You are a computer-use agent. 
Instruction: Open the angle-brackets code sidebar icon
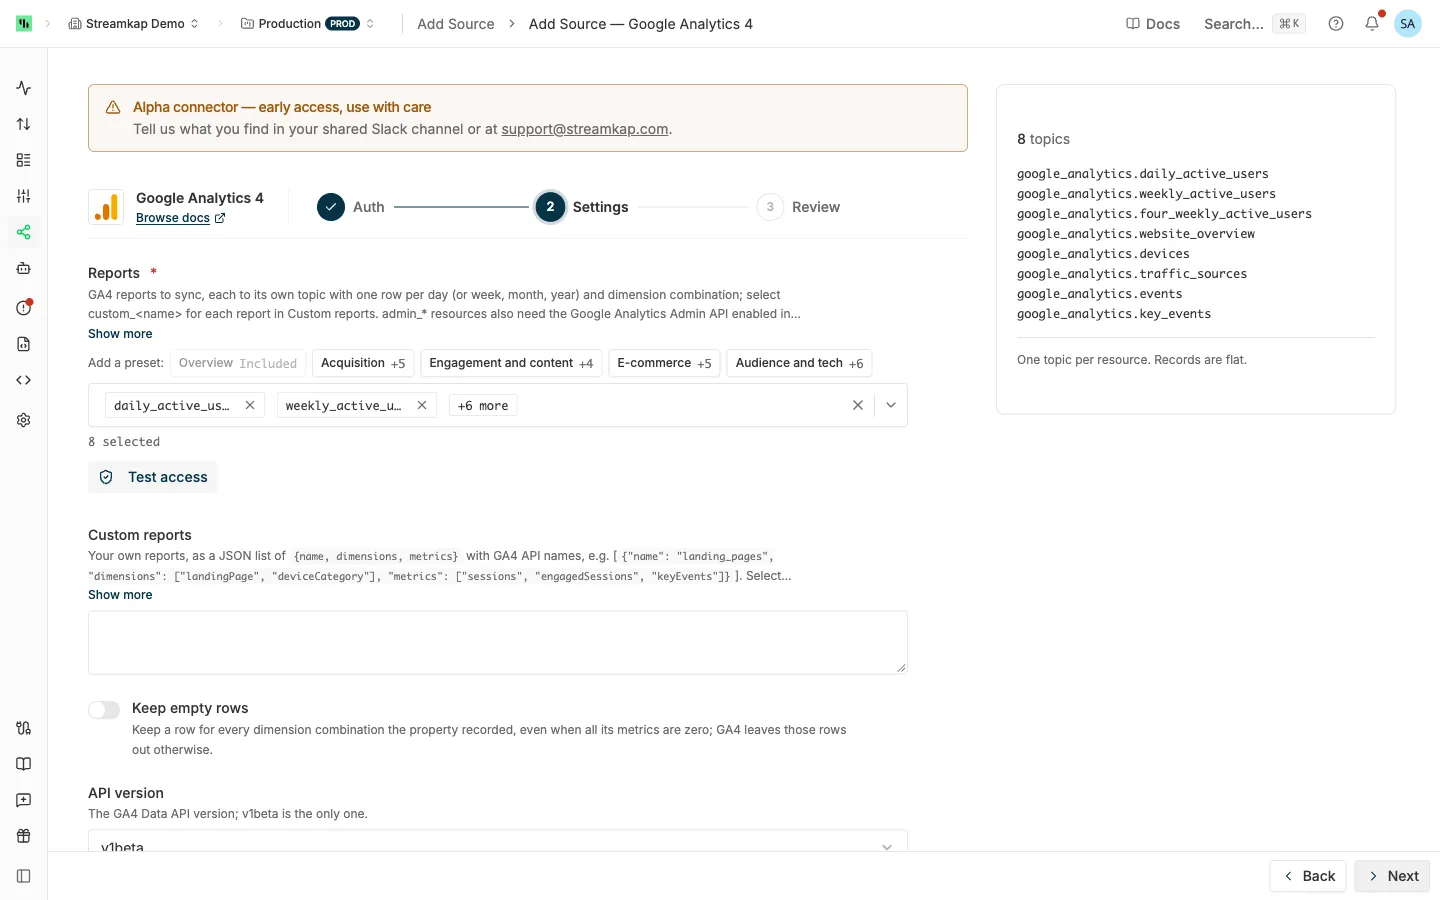tap(24, 380)
